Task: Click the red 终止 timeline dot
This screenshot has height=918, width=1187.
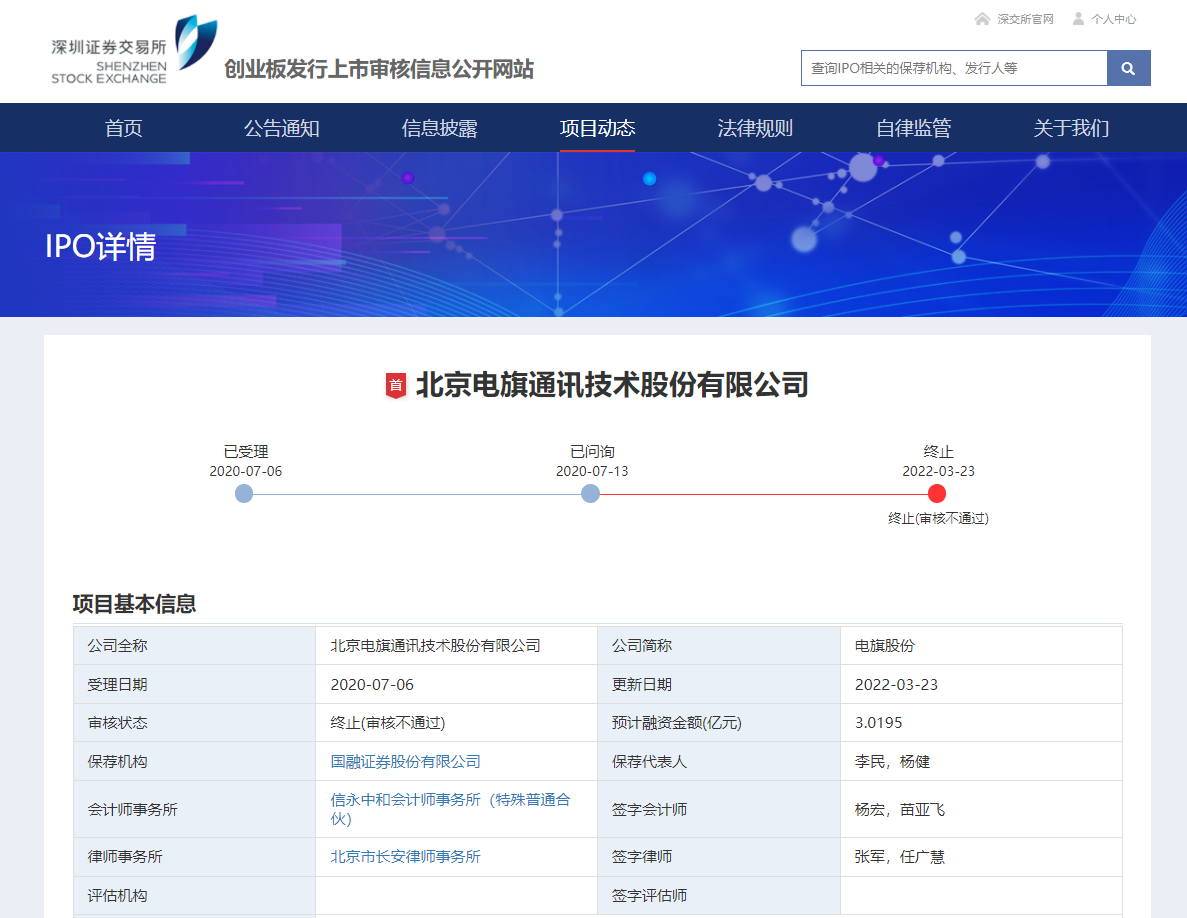Action: tap(937, 494)
